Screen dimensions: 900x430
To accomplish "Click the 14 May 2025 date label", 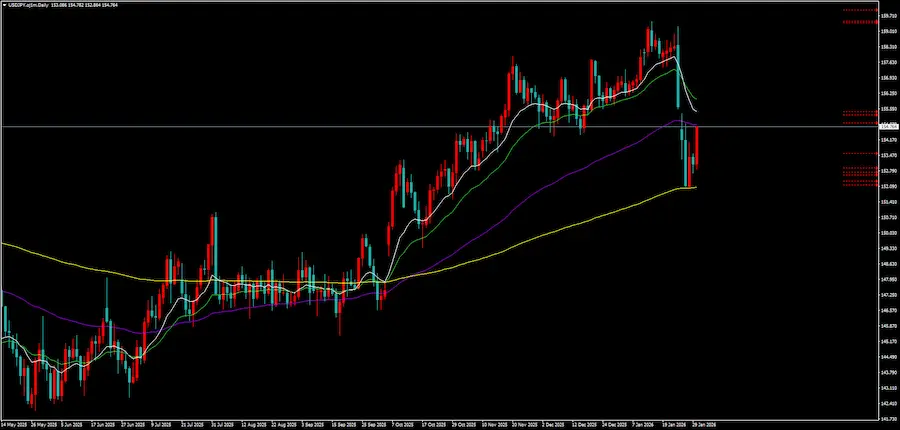I will click(x=14, y=423).
